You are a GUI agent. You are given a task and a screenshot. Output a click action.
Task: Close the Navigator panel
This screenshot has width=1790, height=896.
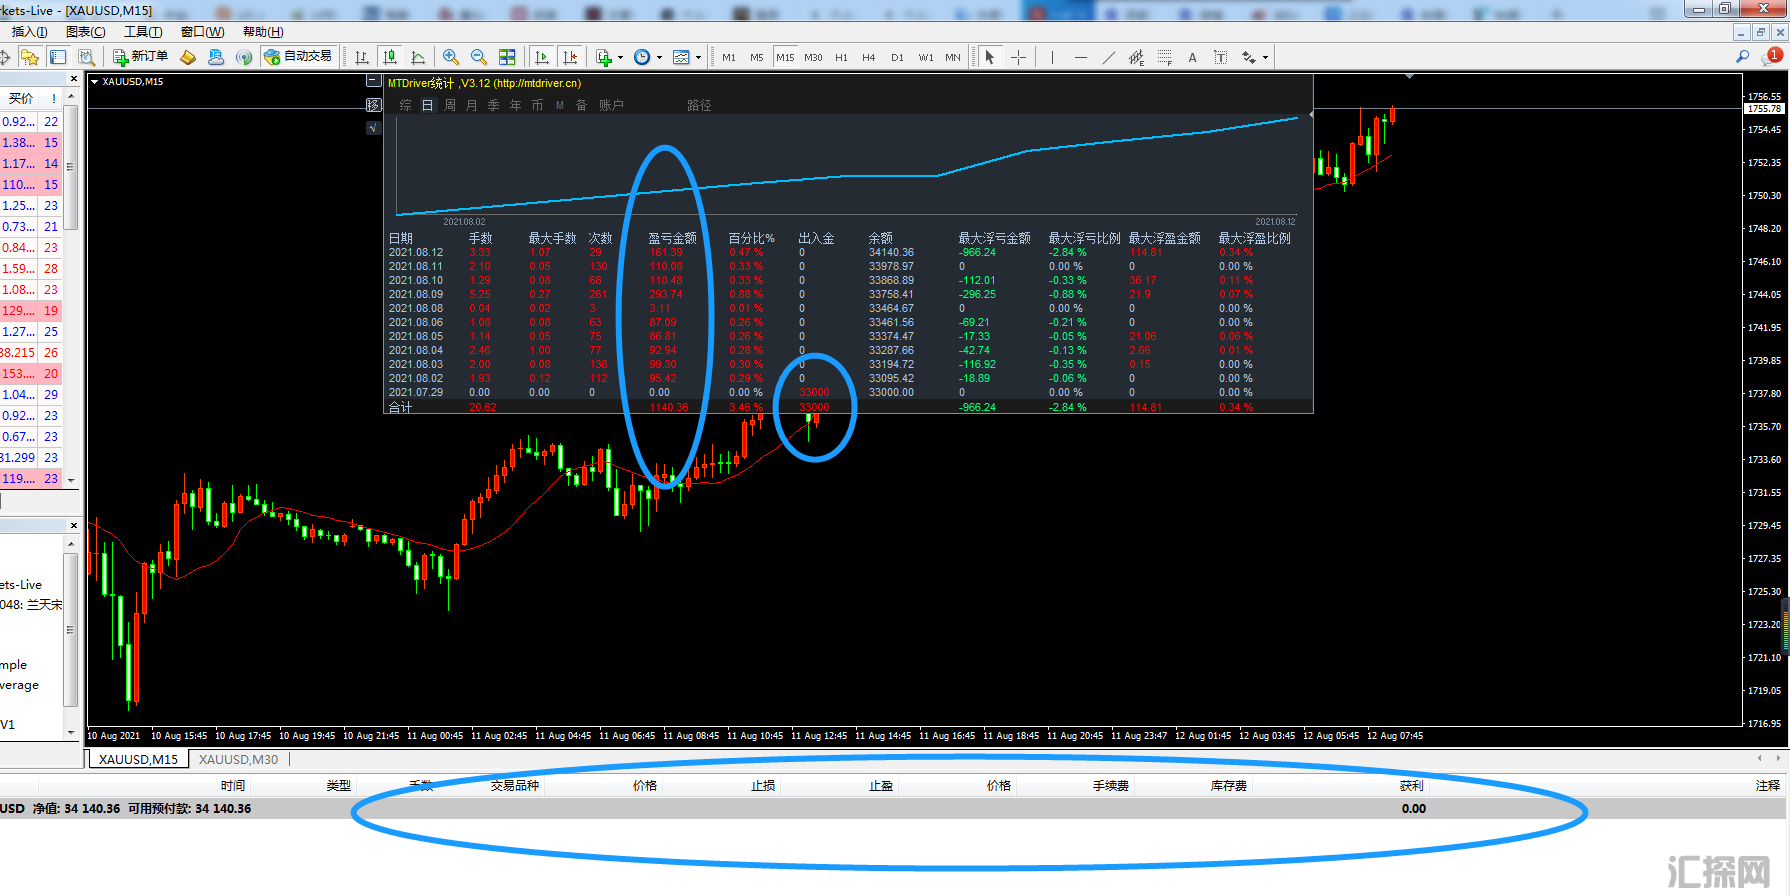[x=73, y=525]
